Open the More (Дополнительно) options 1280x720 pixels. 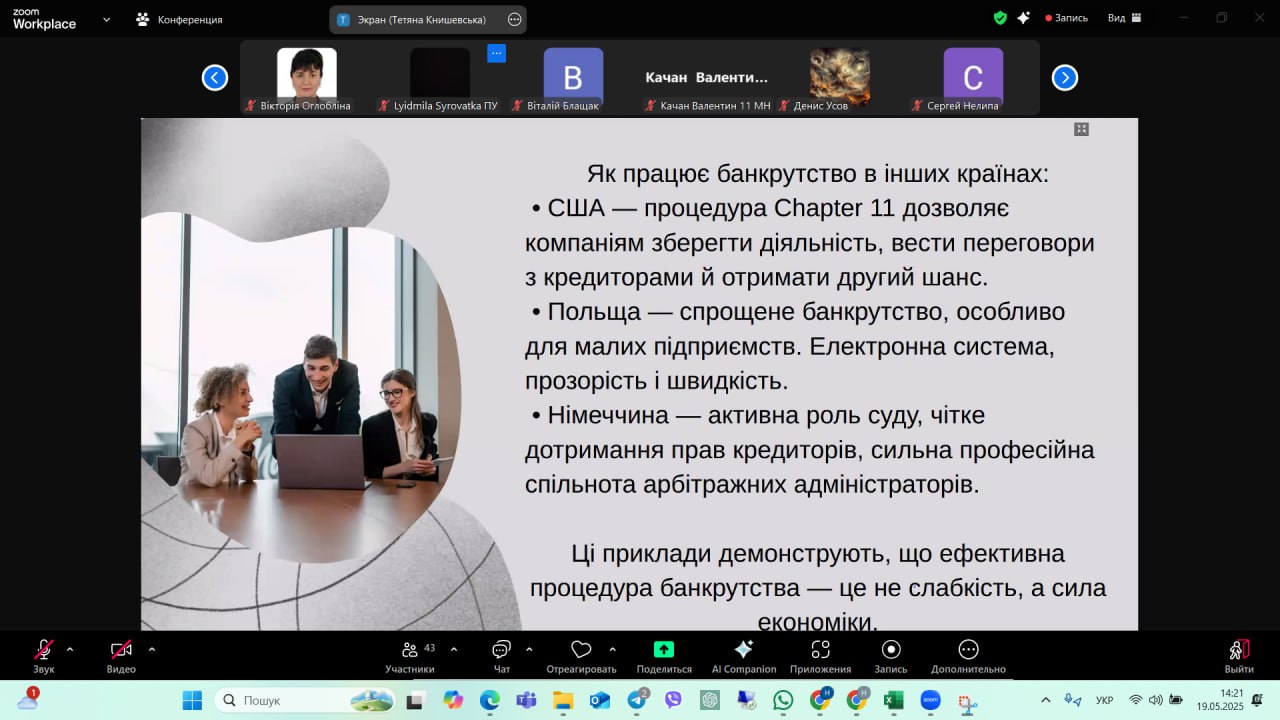pos(968,655)
